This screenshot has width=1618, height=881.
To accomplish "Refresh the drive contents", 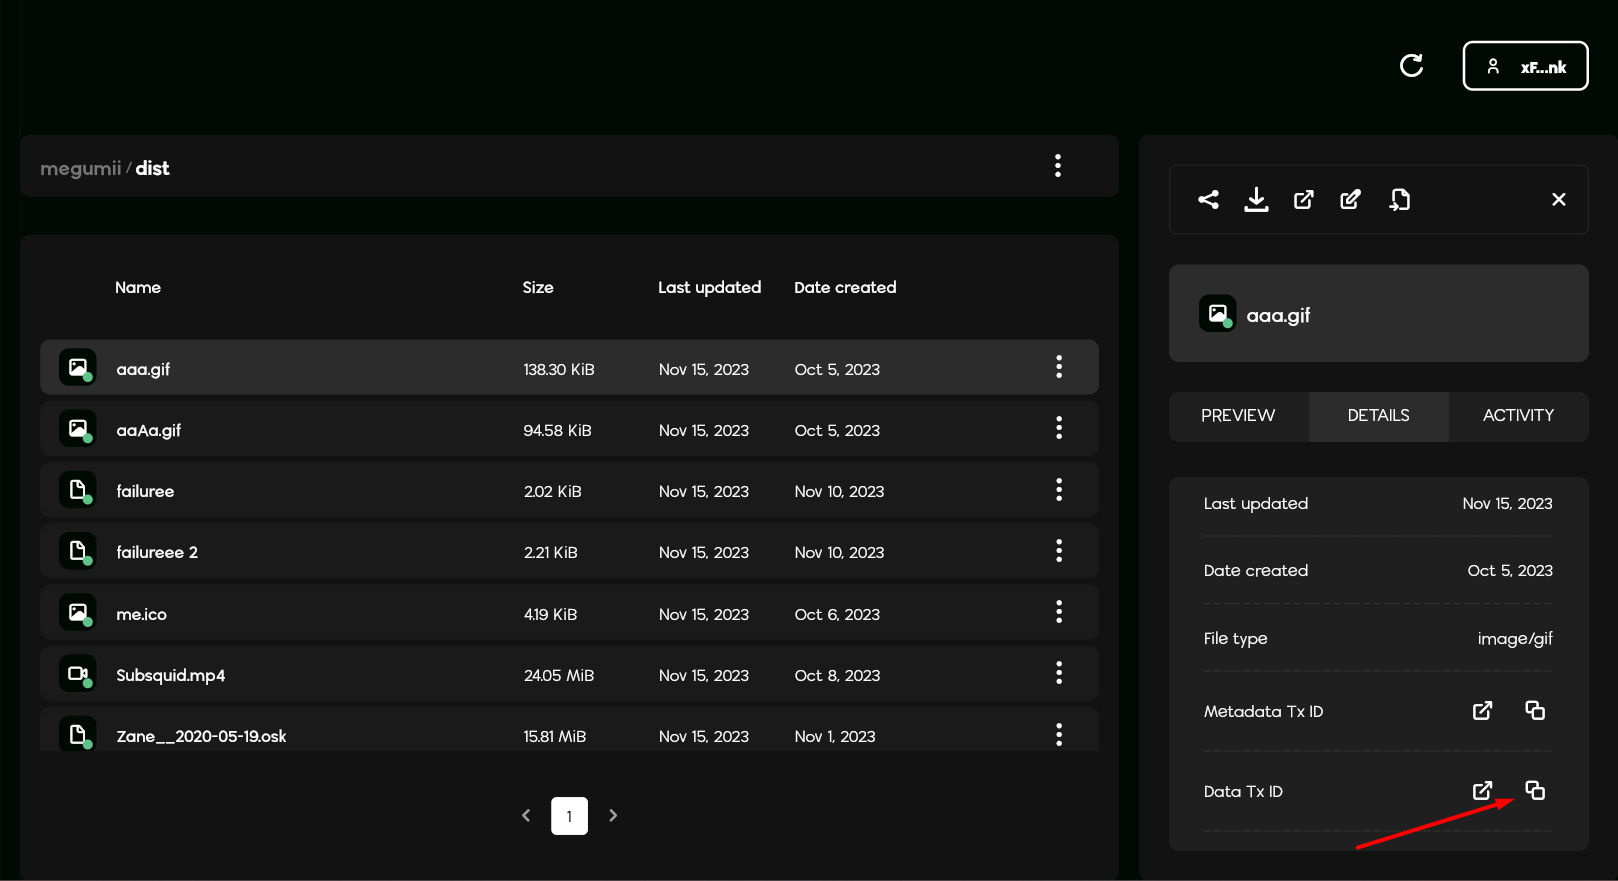I will [1411, 66].
